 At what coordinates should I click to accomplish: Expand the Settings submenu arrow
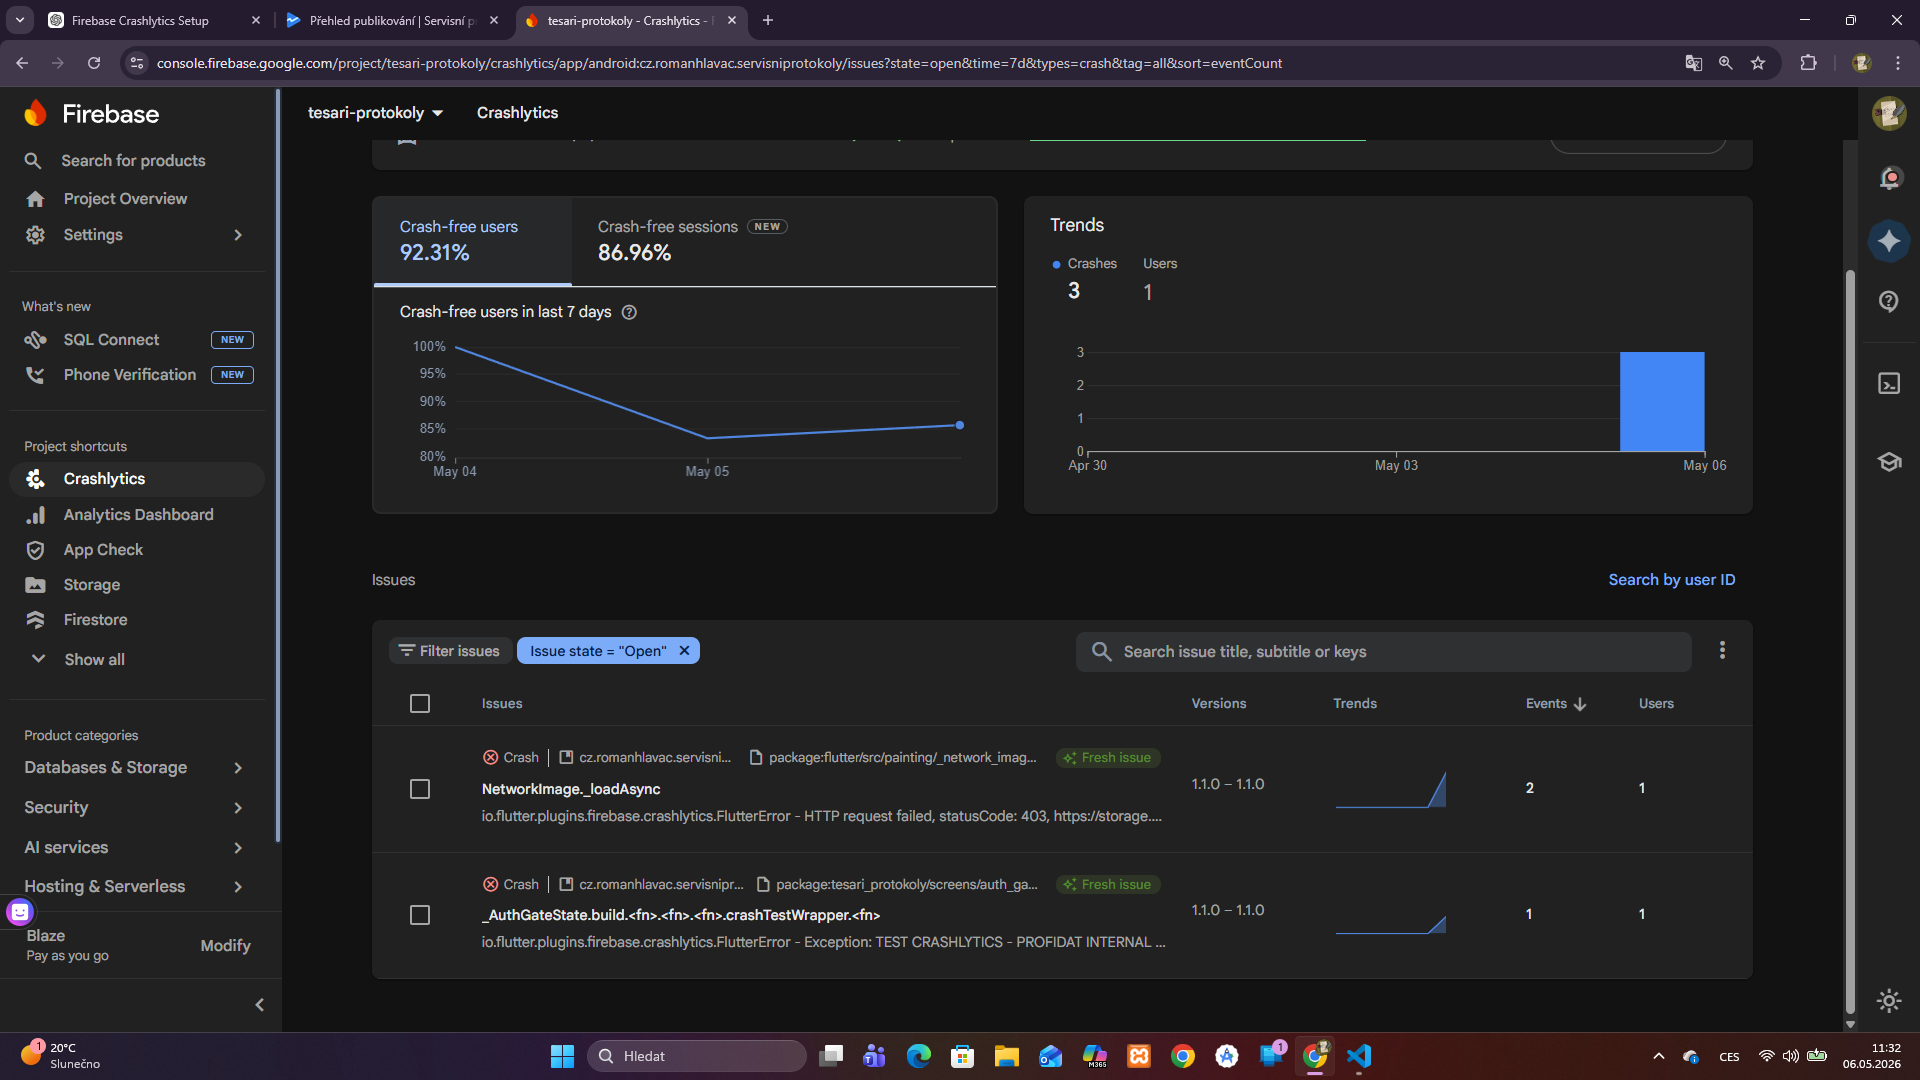[238, 235]
